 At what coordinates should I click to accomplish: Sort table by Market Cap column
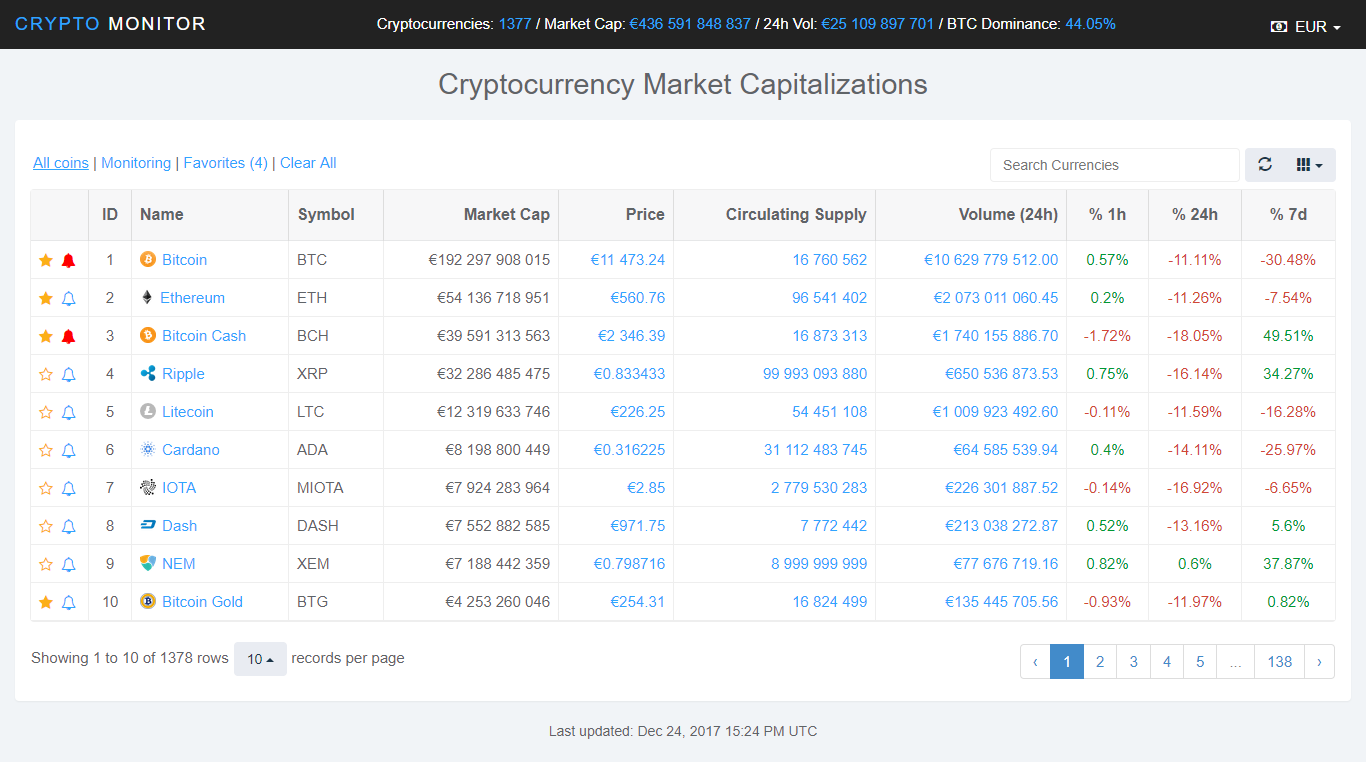tap(471, 215)
